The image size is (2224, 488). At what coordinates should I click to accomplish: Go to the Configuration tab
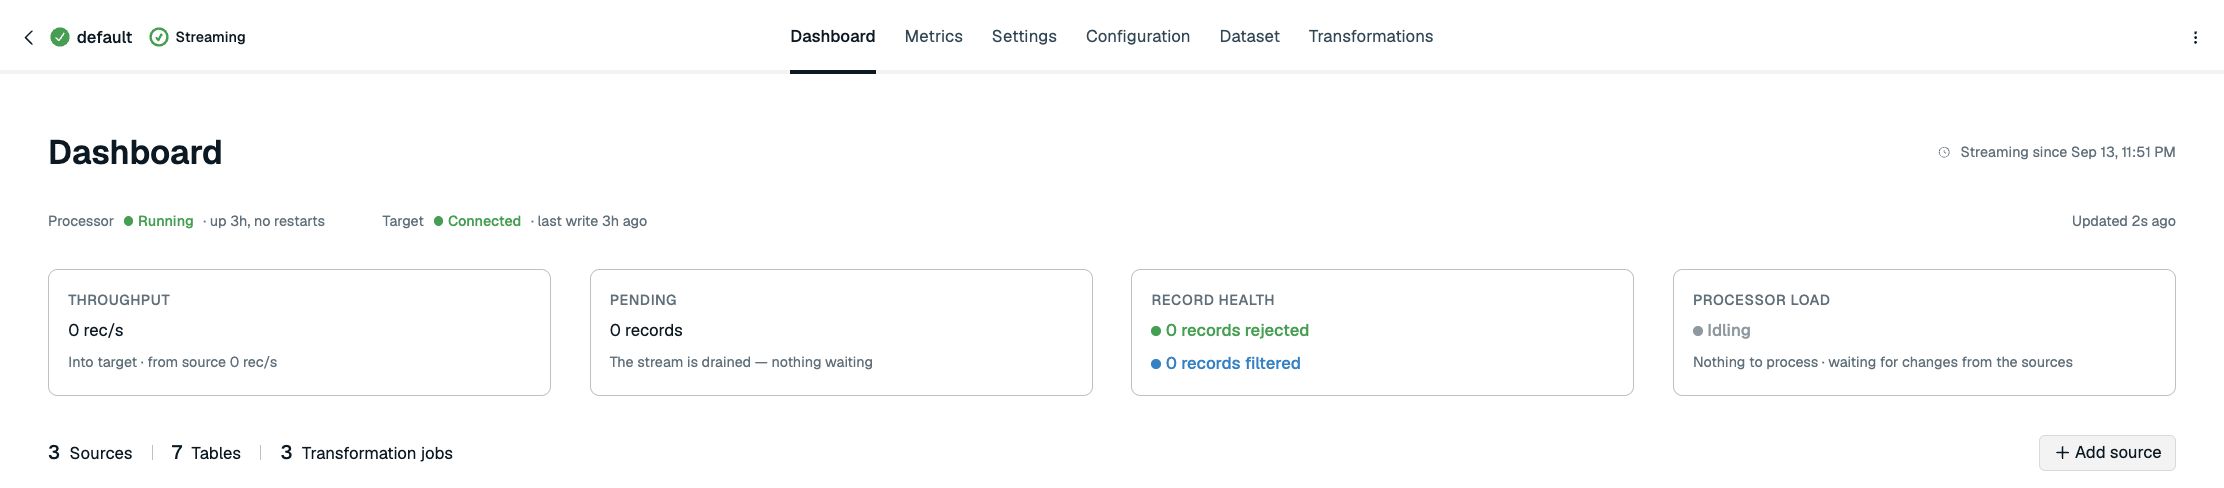pyautogui.click(x=1138, y=36)
